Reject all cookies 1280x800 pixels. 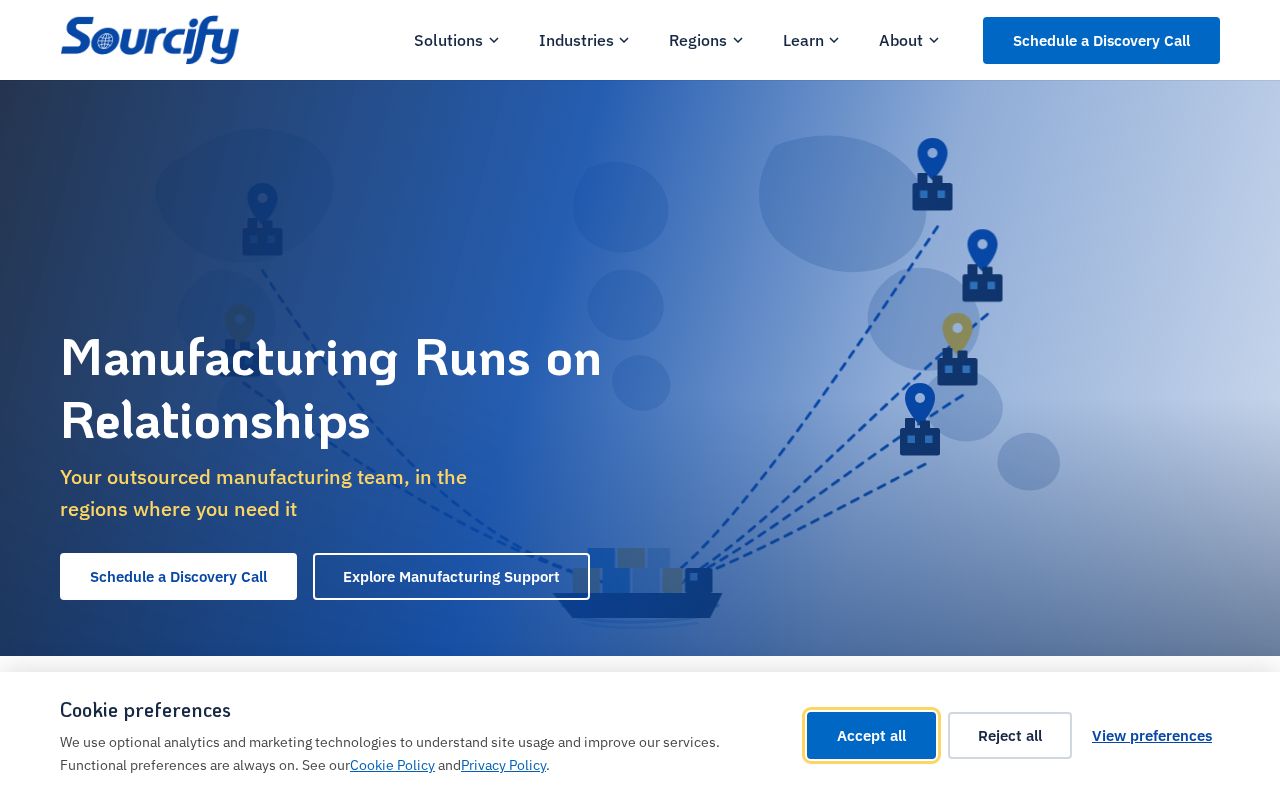(x=1010, y=736)
